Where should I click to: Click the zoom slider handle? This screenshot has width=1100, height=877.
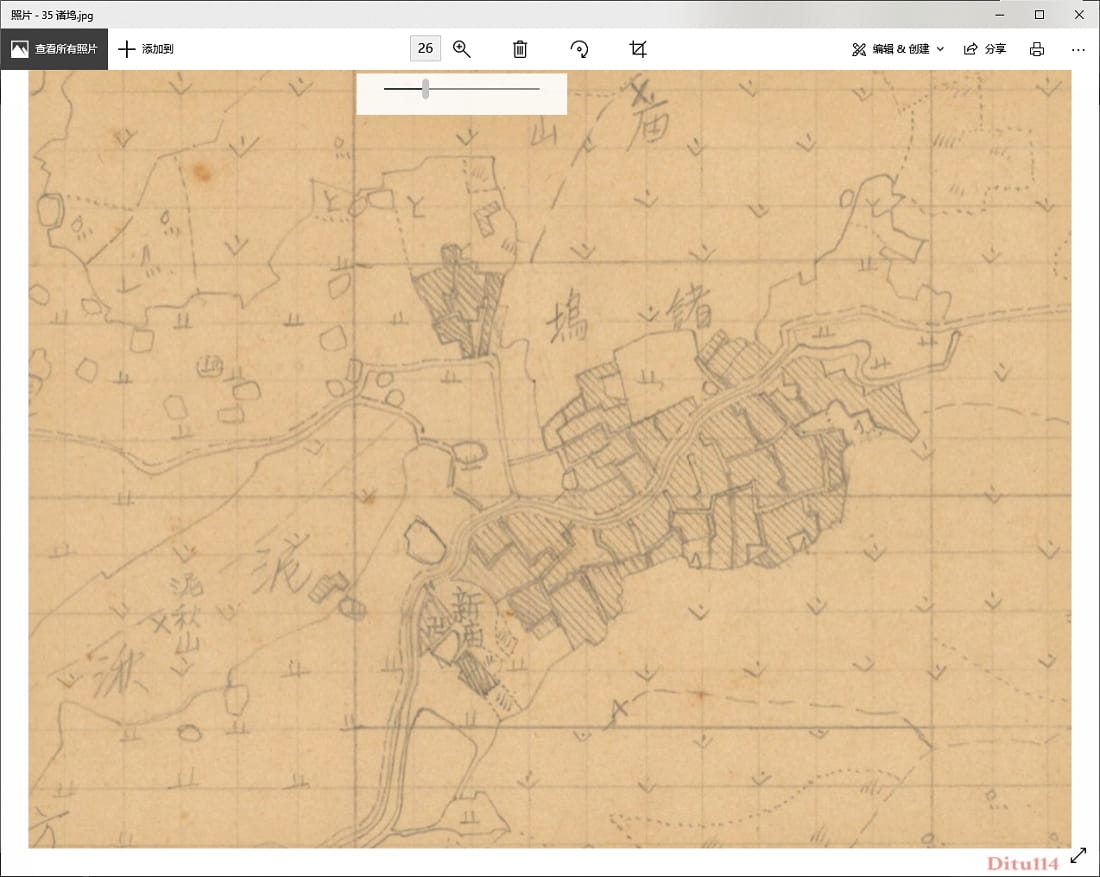click(x=426, y=89)
